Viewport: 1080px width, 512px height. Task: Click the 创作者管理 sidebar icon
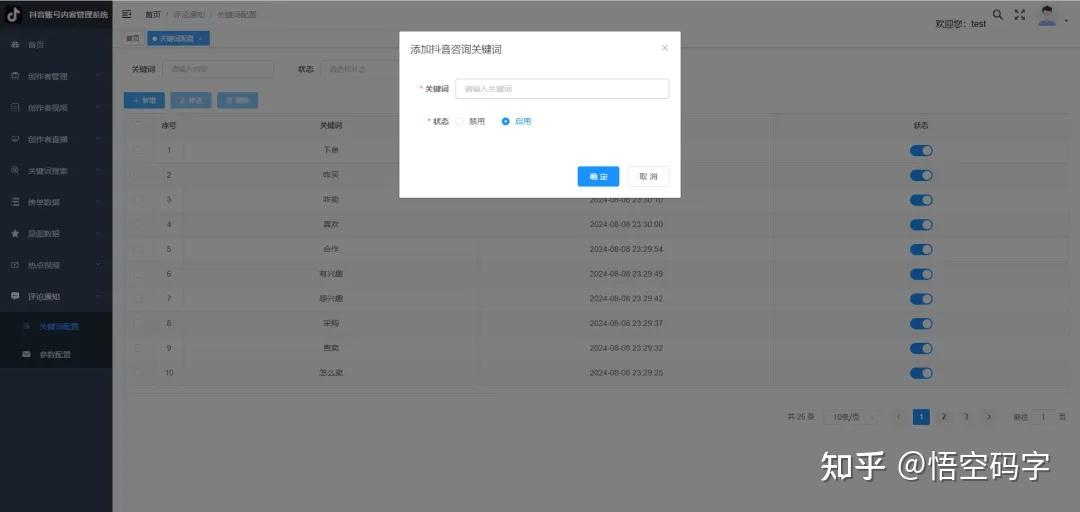click(15, 76)
